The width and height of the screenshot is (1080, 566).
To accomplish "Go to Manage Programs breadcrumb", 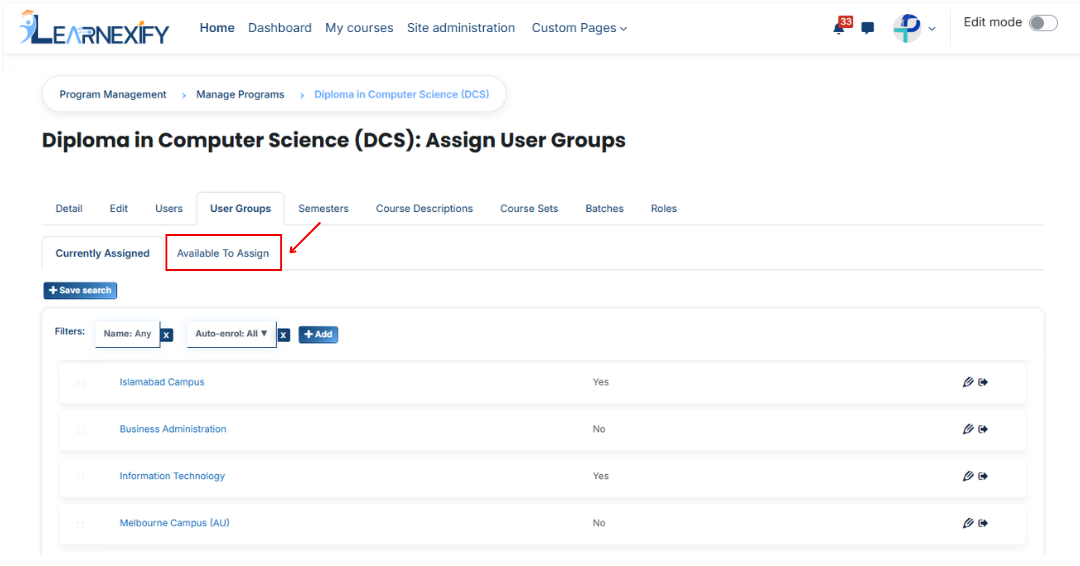I will [240, 94].
